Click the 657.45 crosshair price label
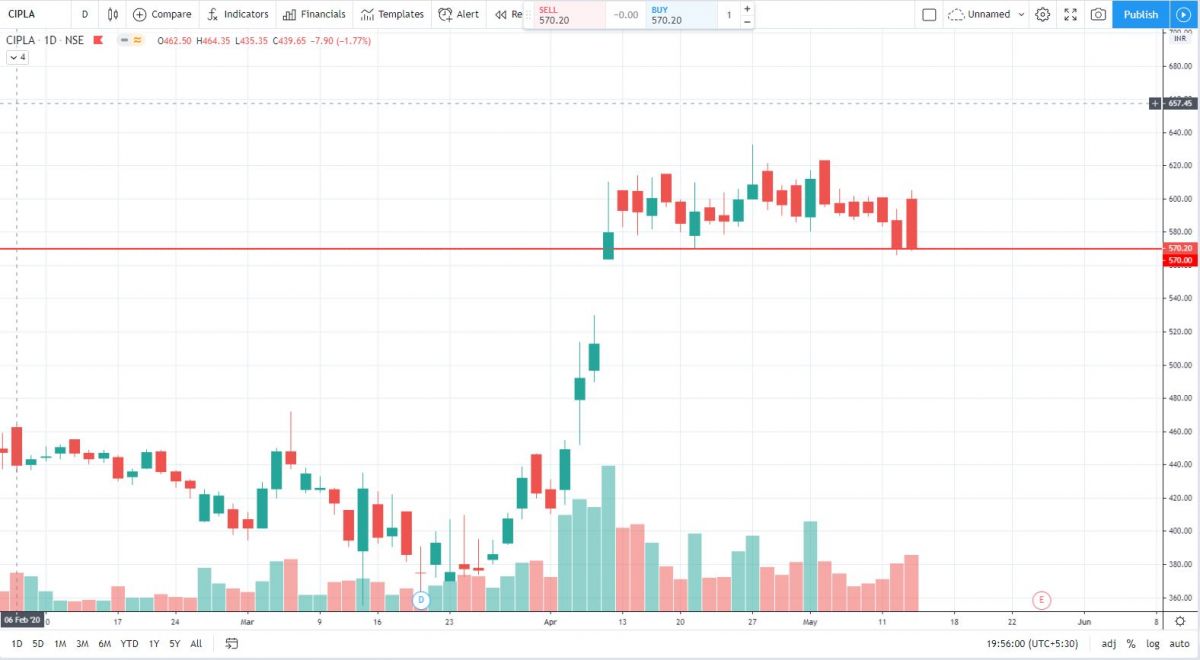This screenshot has height=660, width=1200. [1181, 103]
